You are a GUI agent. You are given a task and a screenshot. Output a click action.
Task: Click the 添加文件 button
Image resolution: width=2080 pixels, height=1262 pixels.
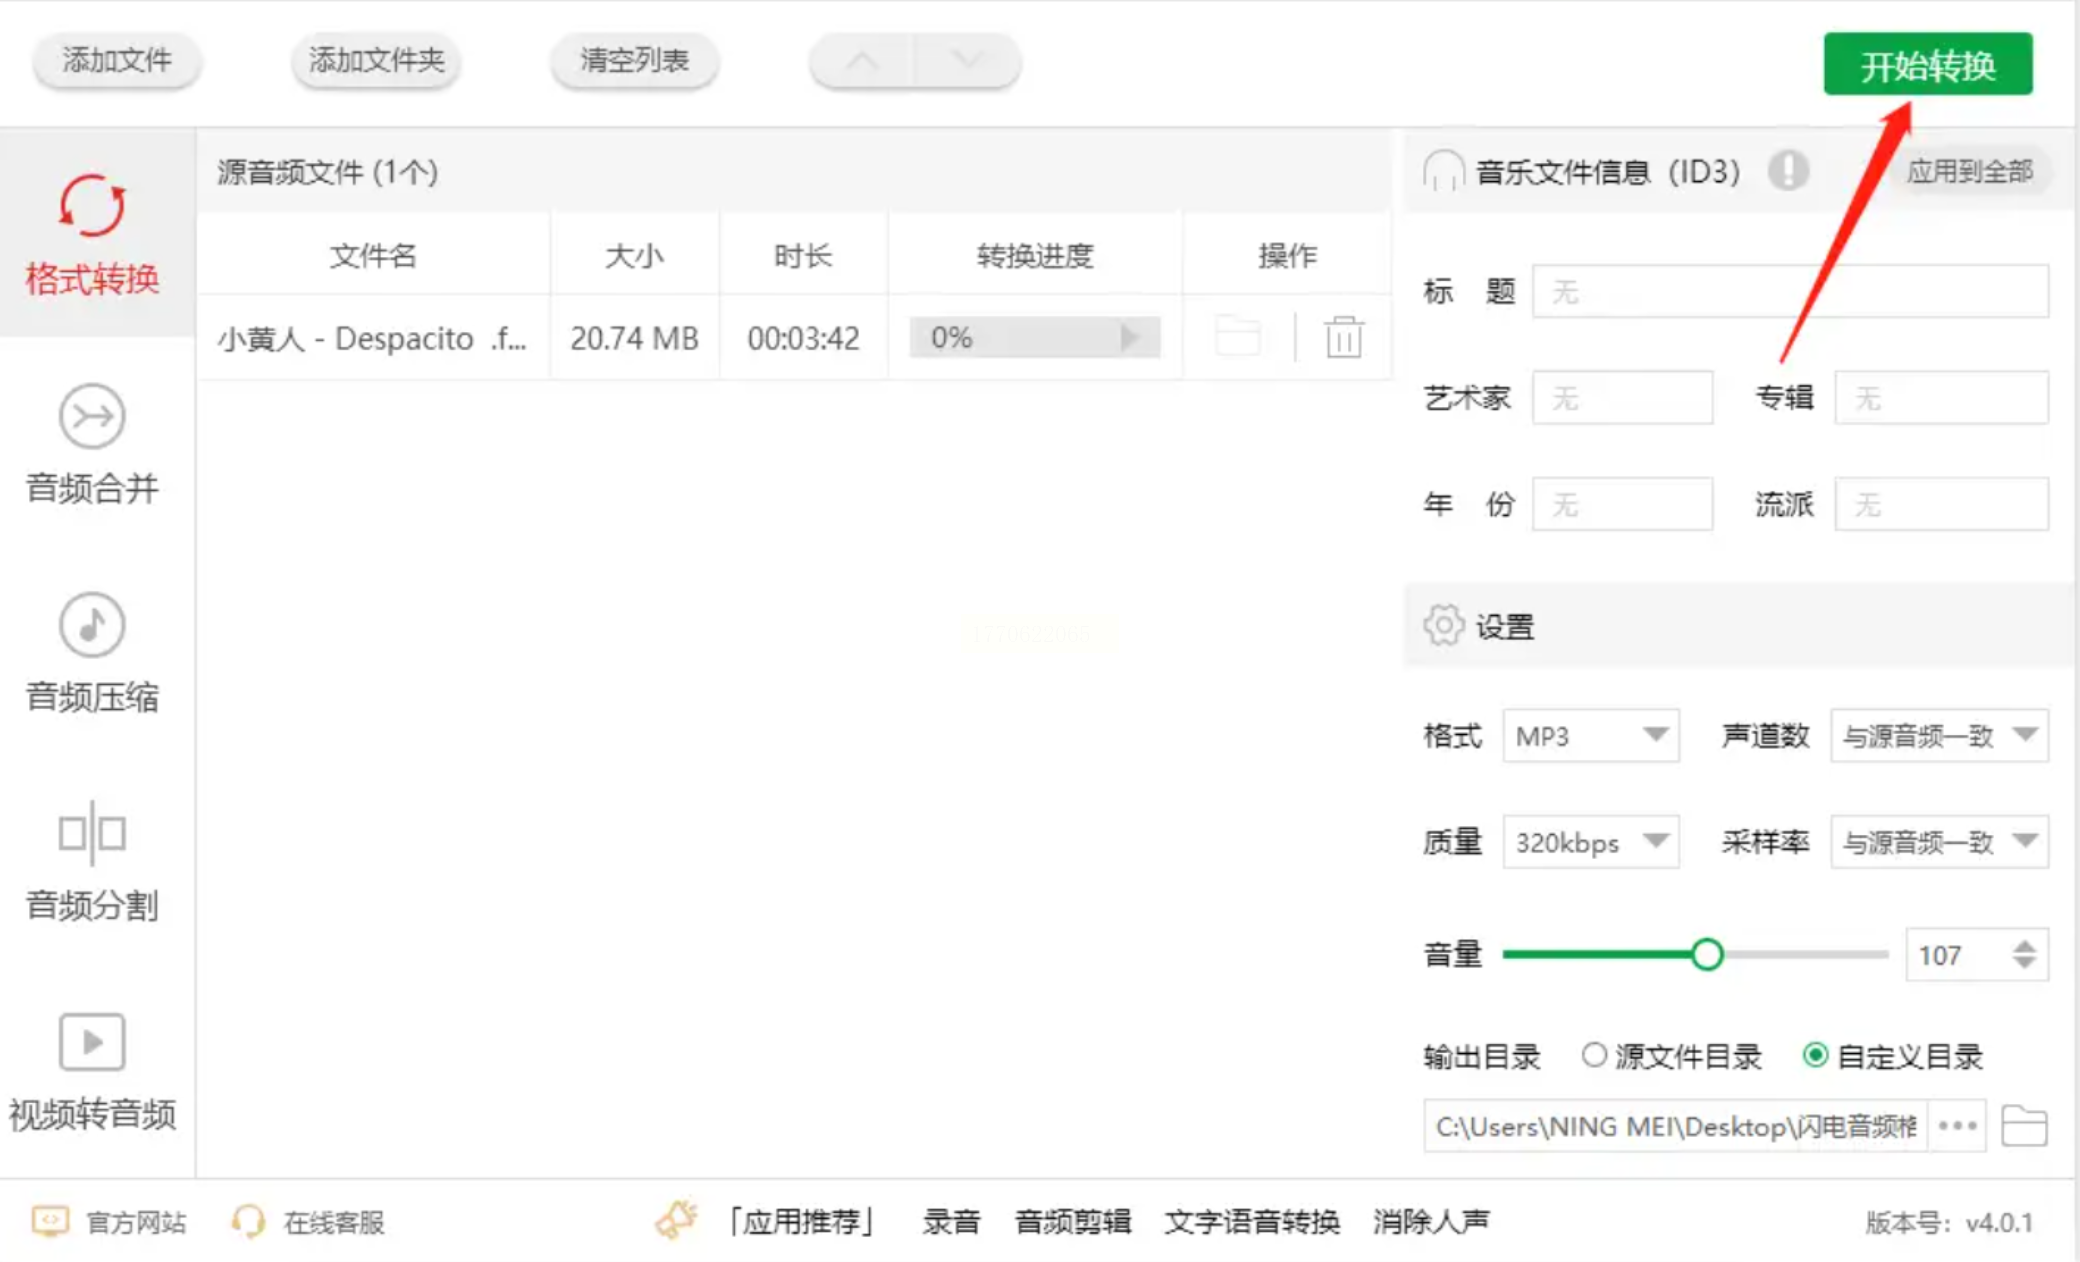click(117, 61)
